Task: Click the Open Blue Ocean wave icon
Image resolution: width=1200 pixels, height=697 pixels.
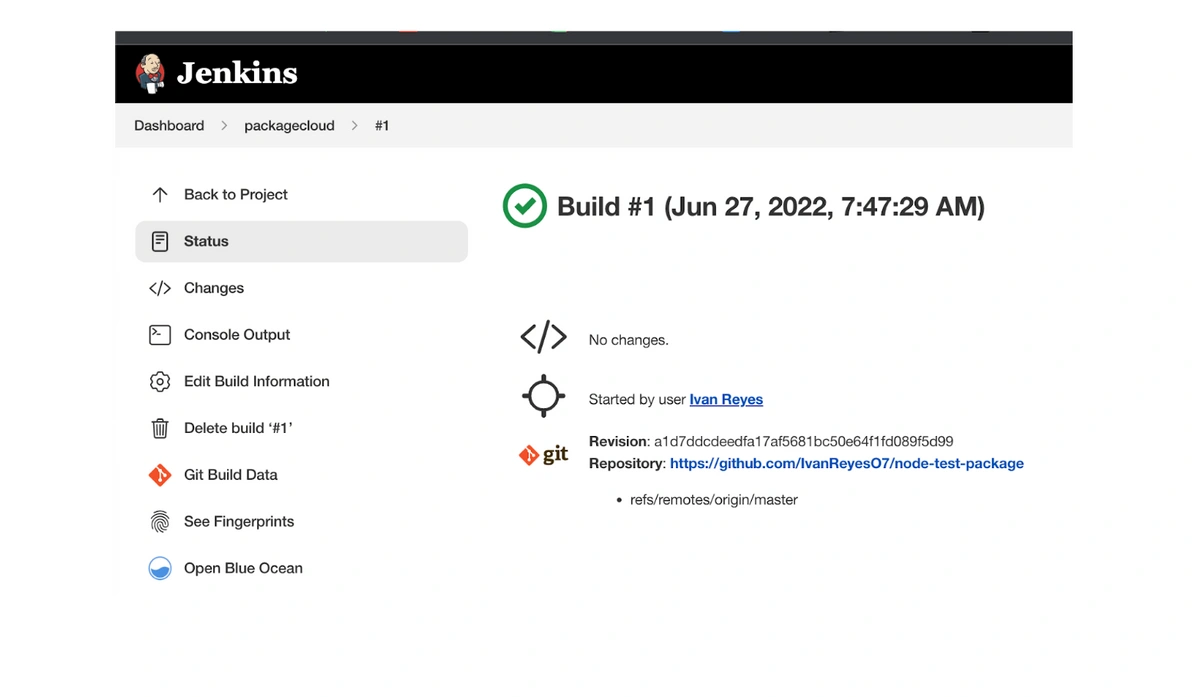Action: [x=160, y=568]
